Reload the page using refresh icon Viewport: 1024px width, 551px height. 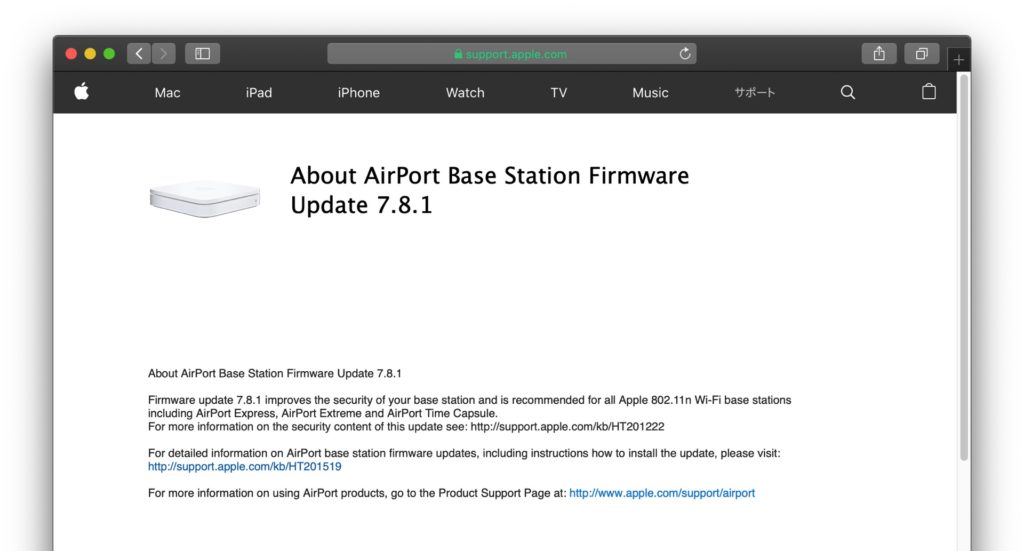pos(685,54)
